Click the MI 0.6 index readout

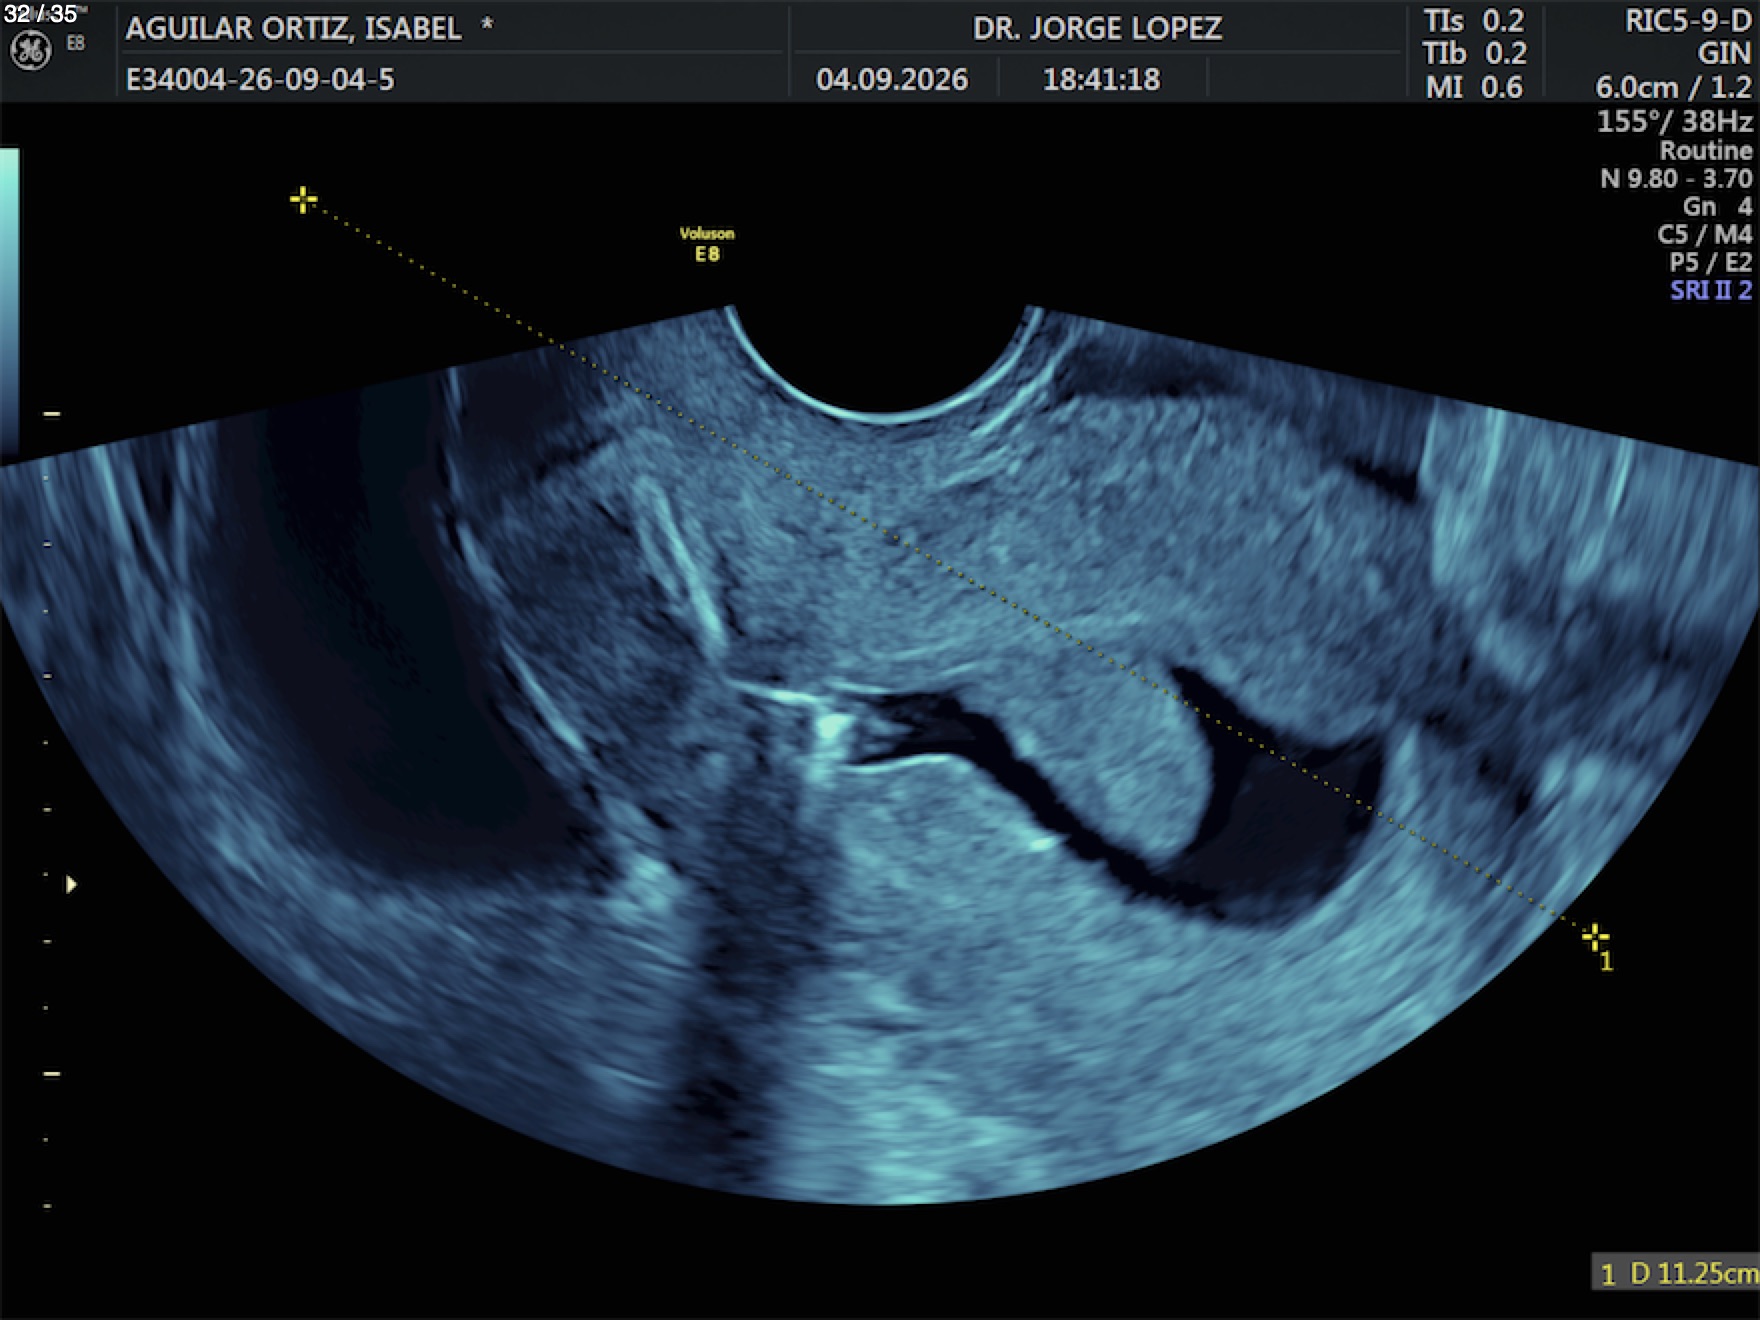1474,87
